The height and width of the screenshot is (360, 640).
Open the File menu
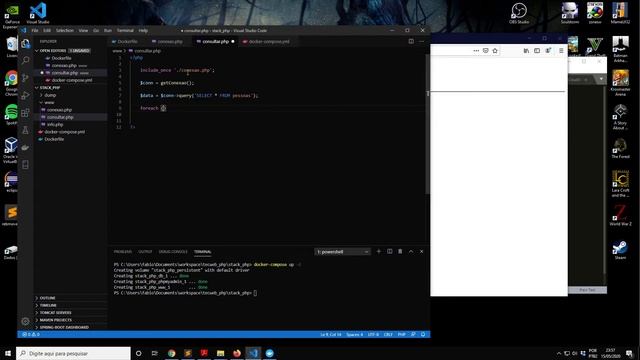point(35,31)
